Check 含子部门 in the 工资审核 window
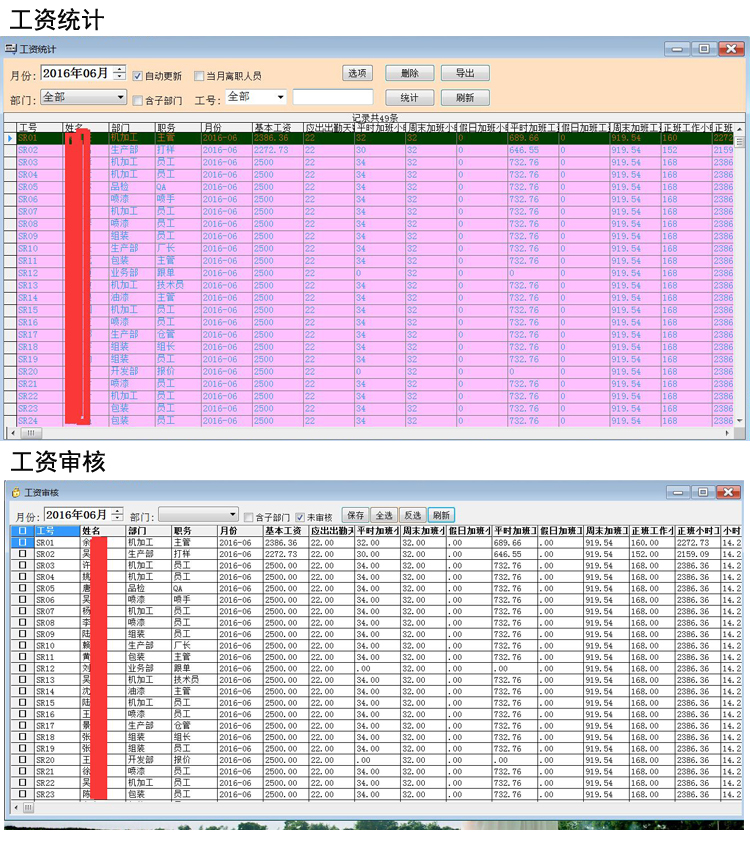Viewport: 750px width, 850px height. tap(249, 517)
